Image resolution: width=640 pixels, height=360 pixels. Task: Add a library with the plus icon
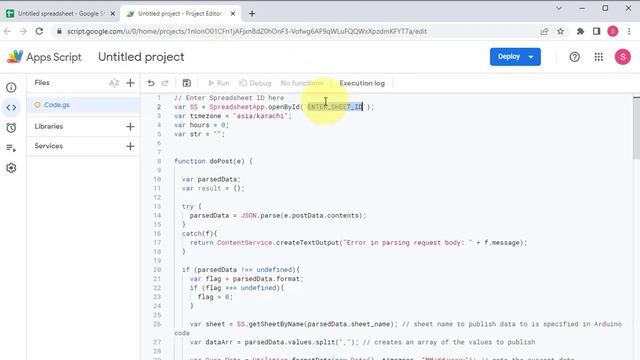tap(130, 127)
